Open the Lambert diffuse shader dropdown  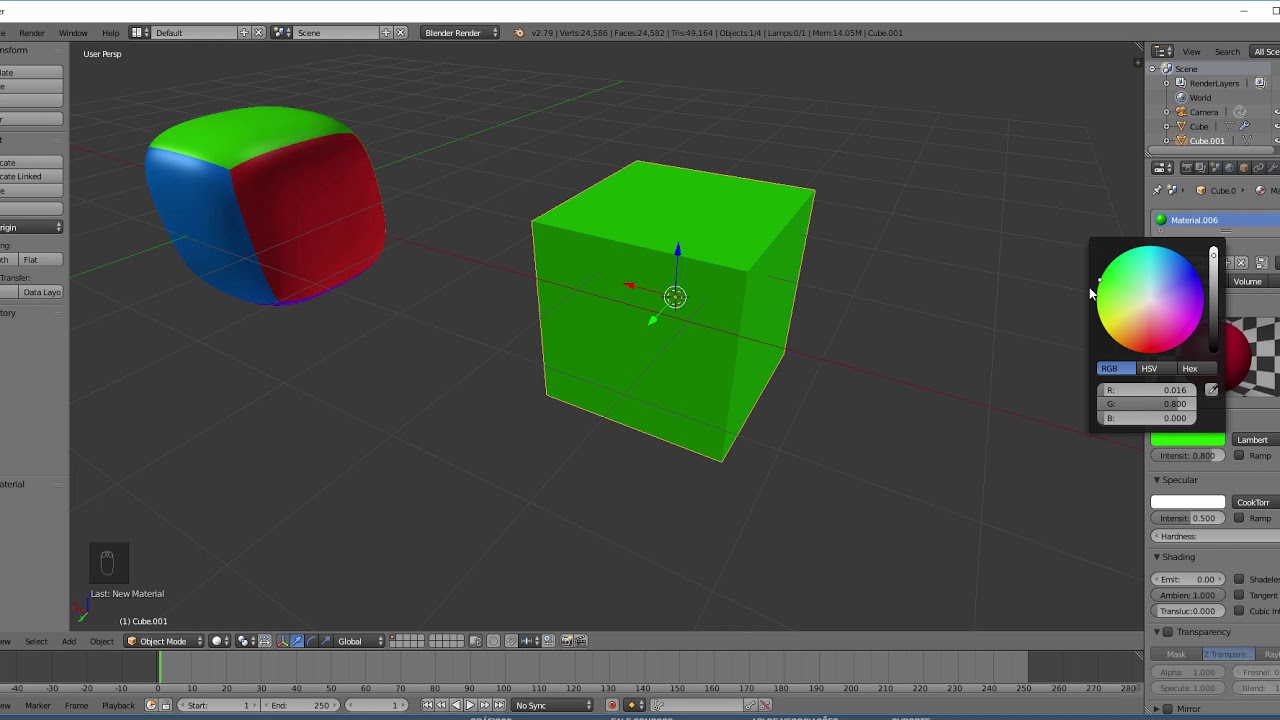pyautogui.click(x=1254, y=440)
